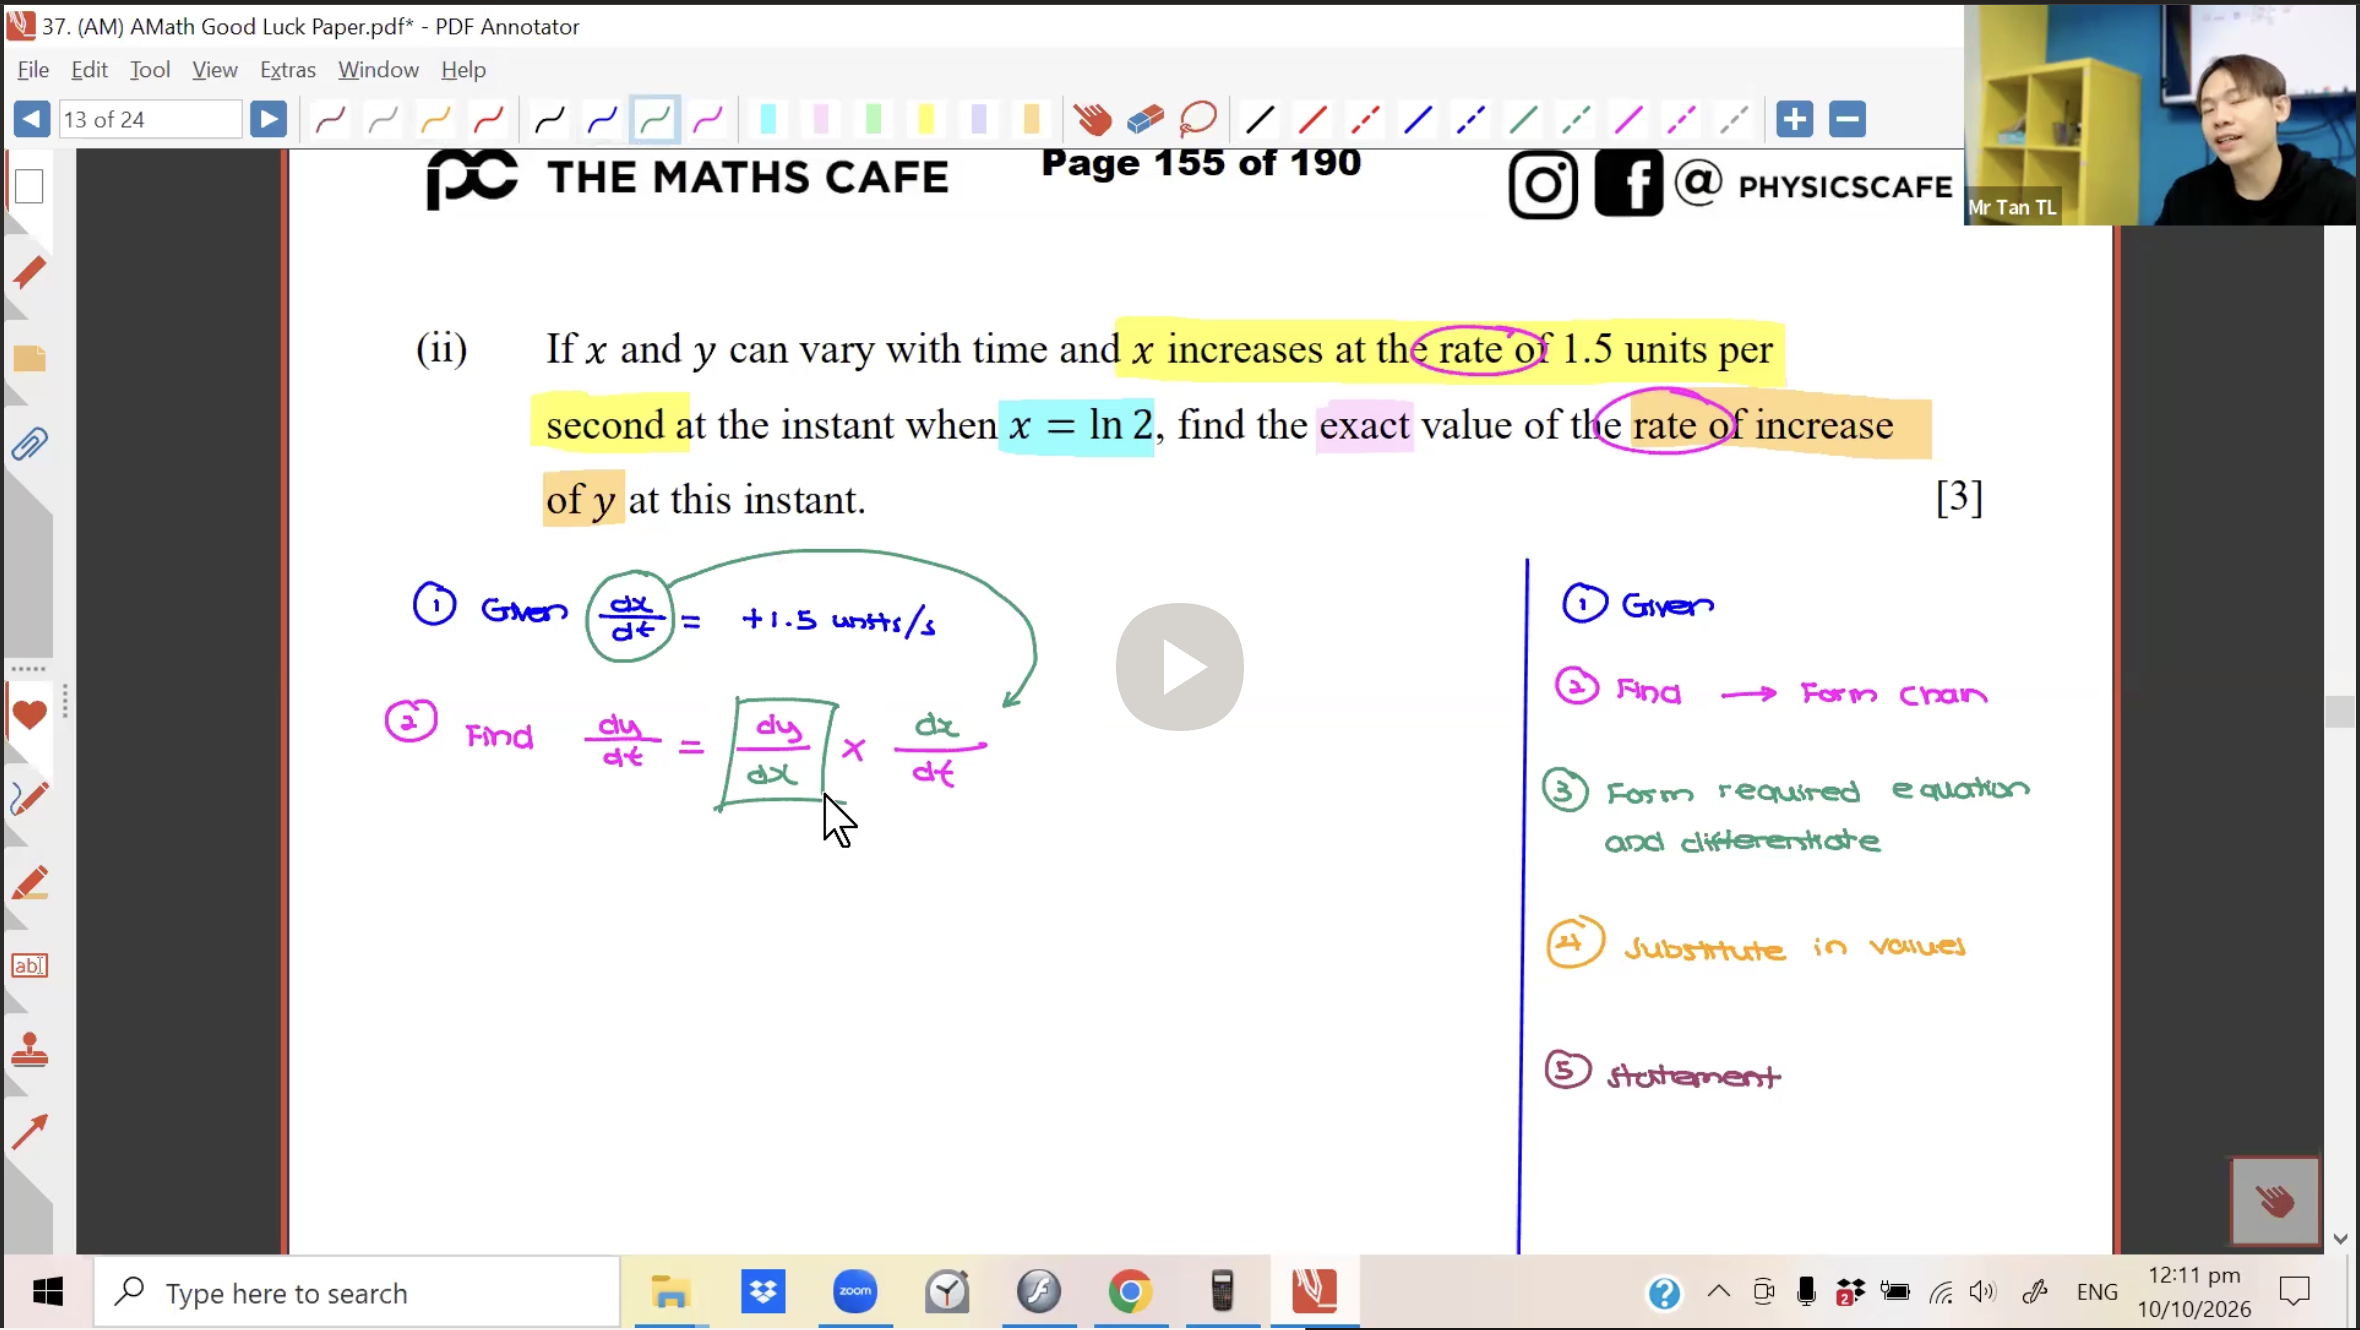2360x1330 pixels.
Task: Select the stamp tool in sidebar
Action: tap(29, 1050)
